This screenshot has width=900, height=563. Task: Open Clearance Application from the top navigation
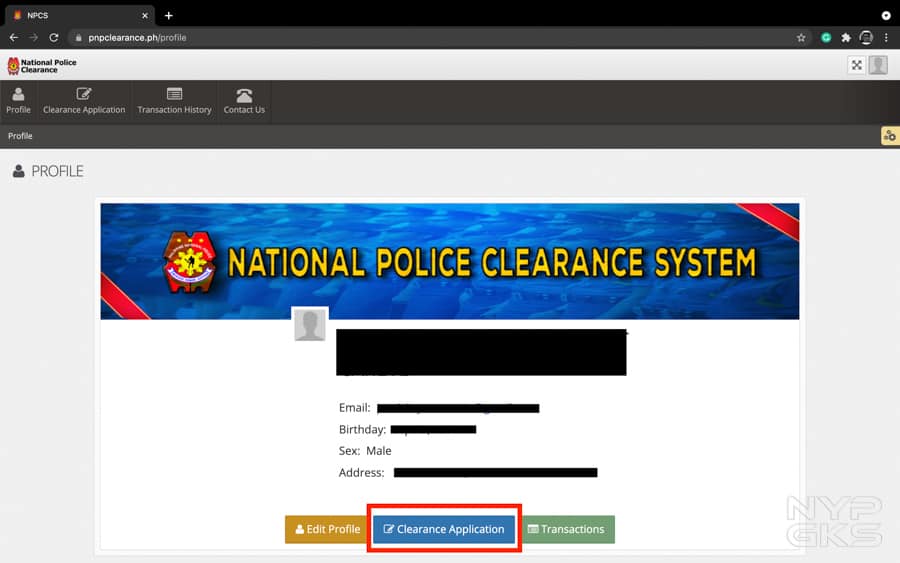click(84, 101)
